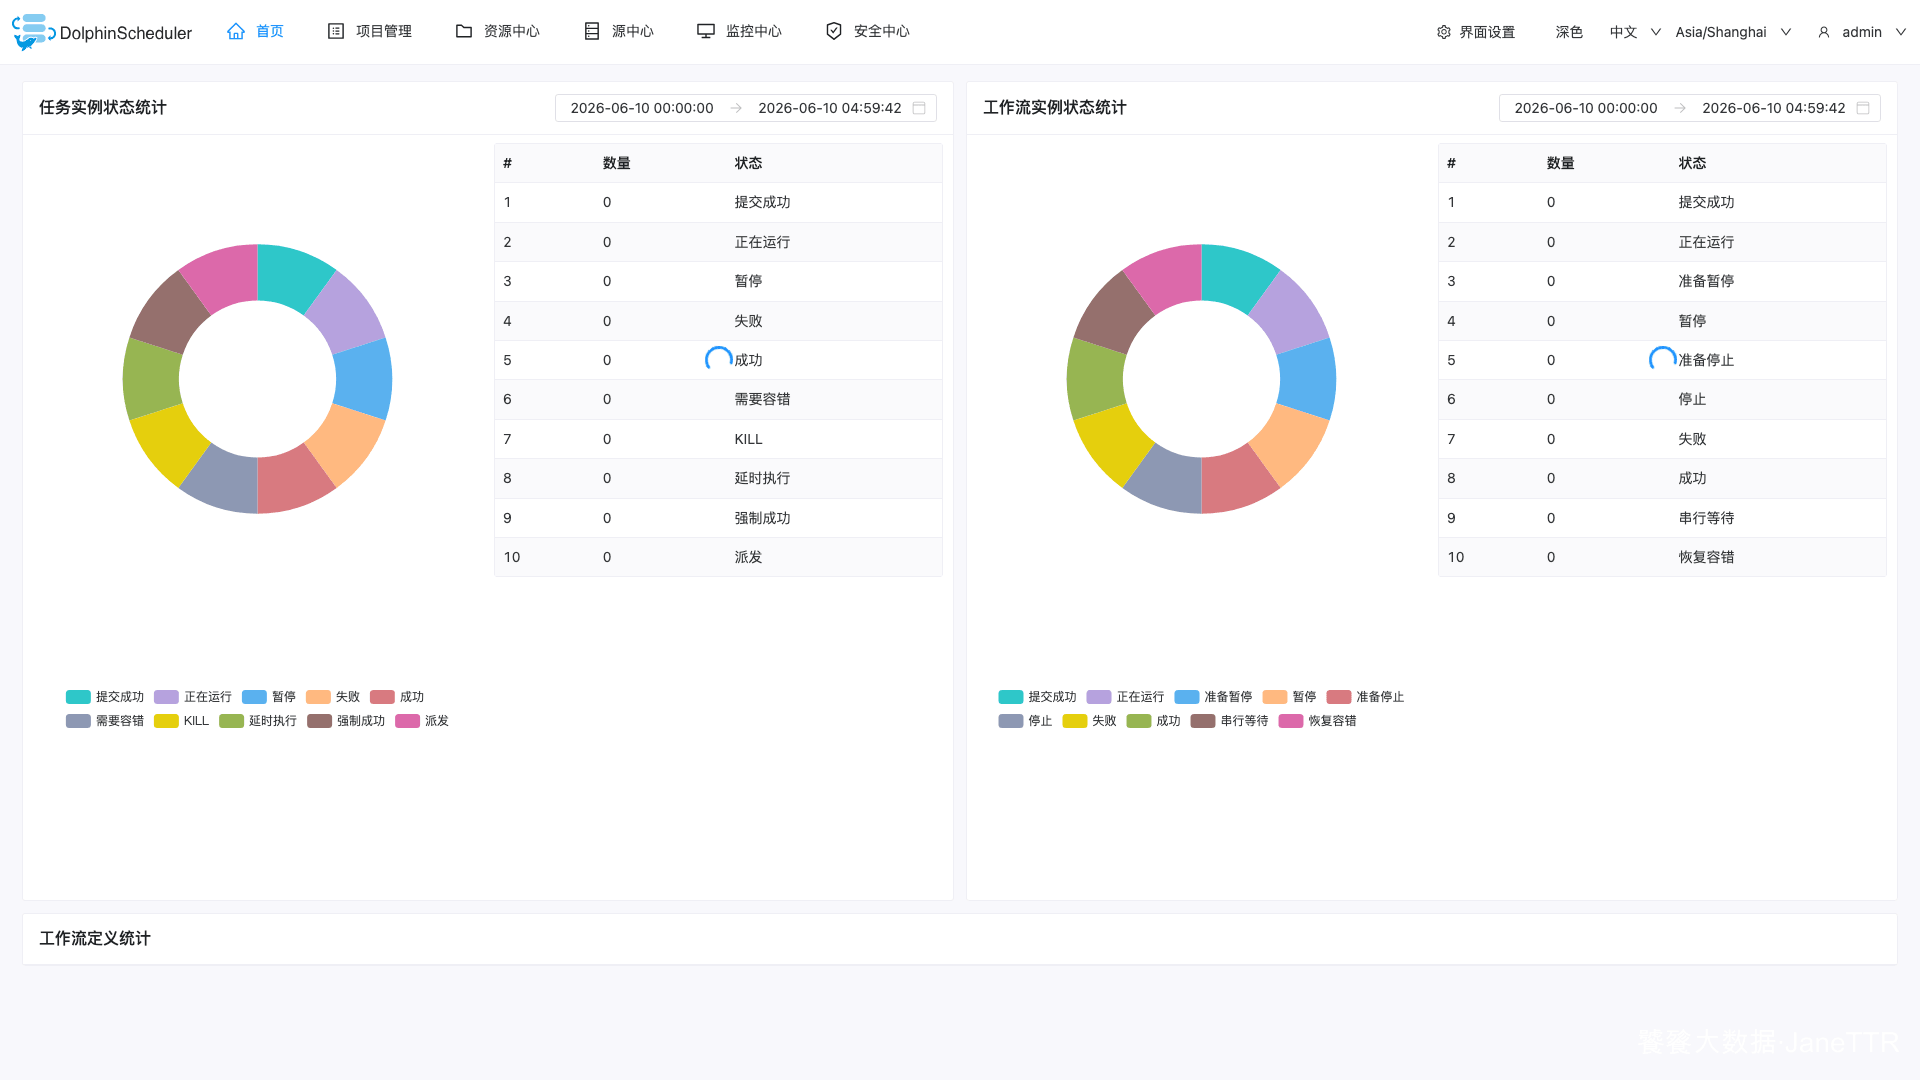
Task: Click the gear icon beside 界面设置
Action: coord(1444,32)
